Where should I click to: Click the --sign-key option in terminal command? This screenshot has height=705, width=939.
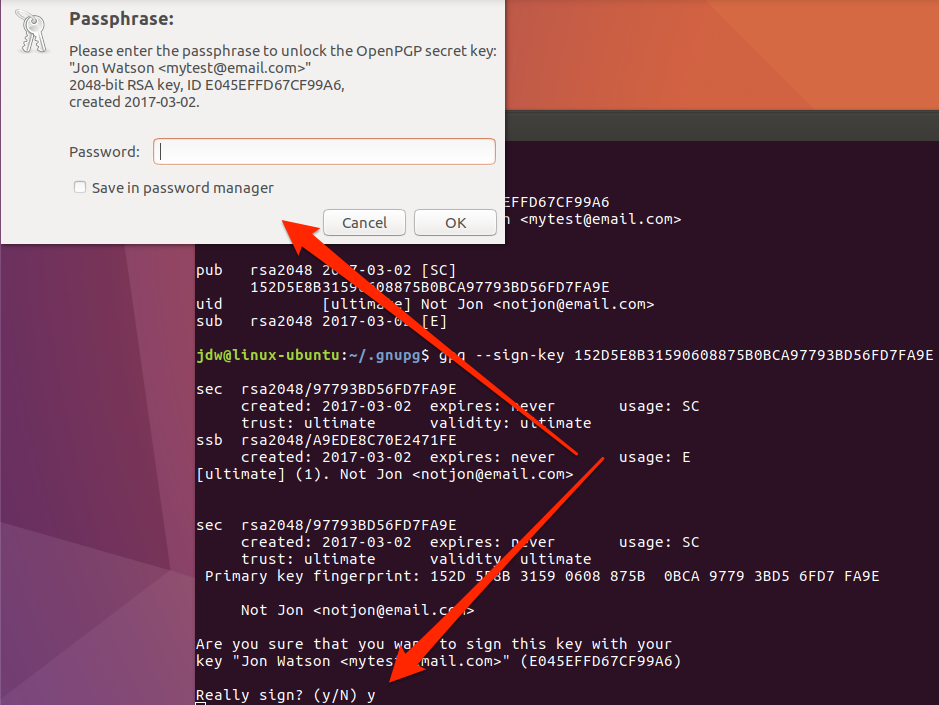[519, 355]
